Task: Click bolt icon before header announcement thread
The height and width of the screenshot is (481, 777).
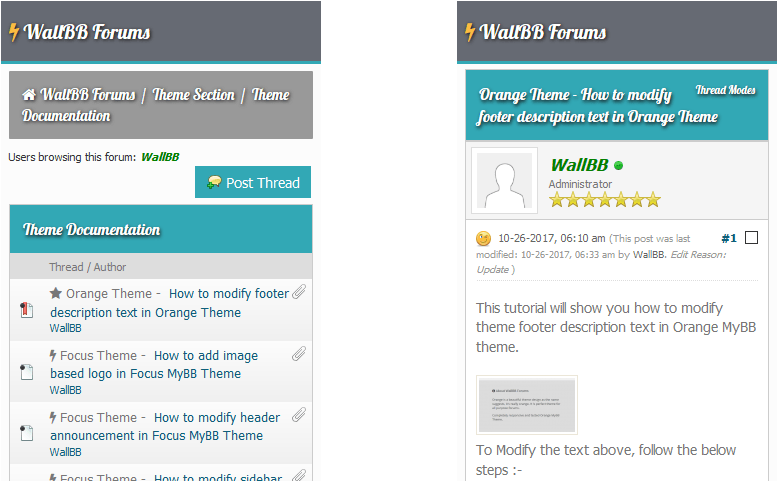Action: point(53,417)
